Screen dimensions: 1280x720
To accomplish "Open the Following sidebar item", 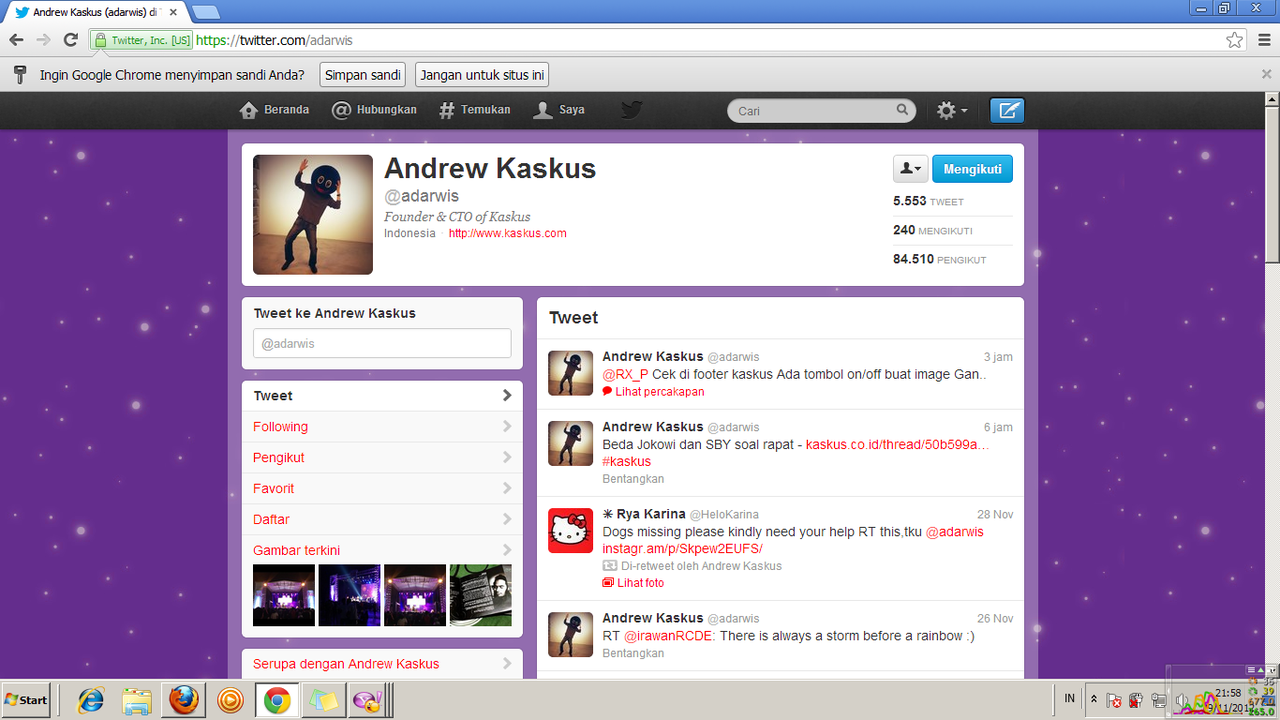I will tap(382, 427).
